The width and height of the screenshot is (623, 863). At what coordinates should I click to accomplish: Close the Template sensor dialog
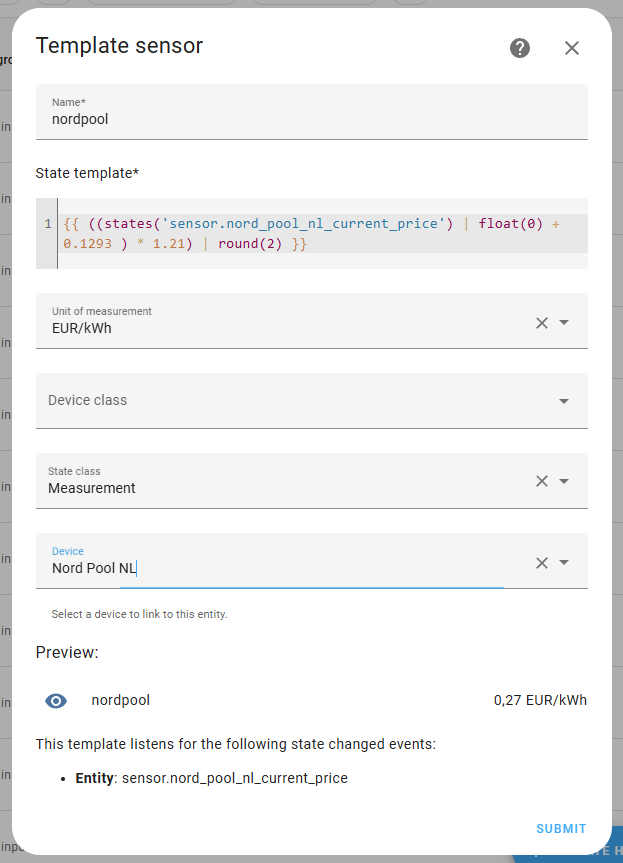coord(571,47)
